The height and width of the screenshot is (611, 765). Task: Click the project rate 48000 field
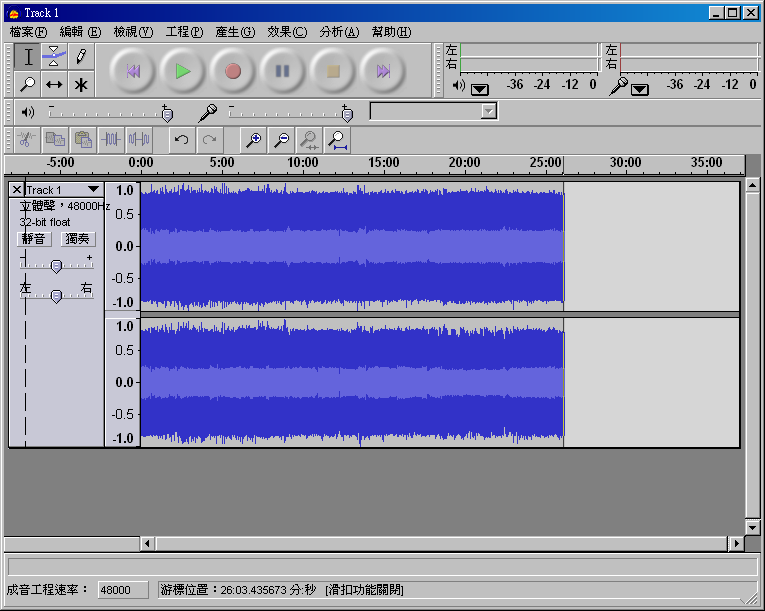123,590
